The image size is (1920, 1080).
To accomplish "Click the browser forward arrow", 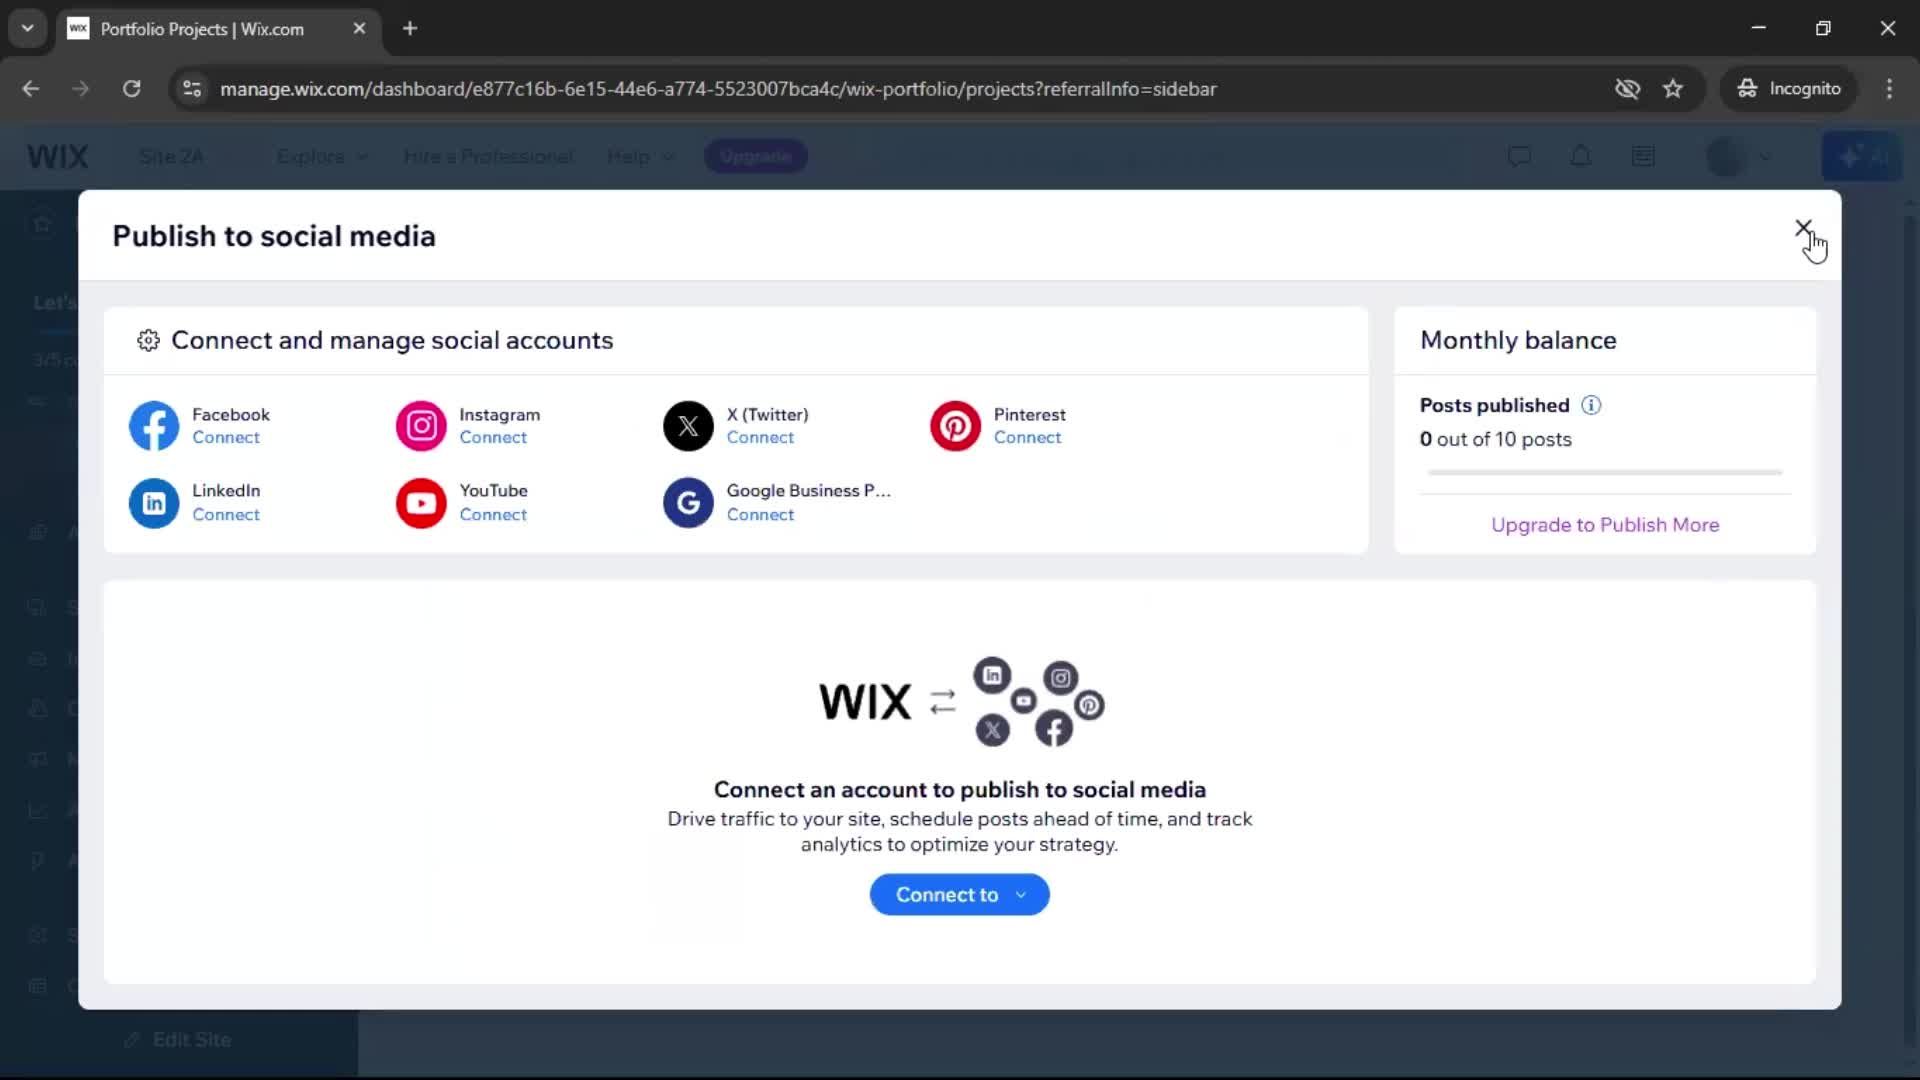I will coord(81,89).
